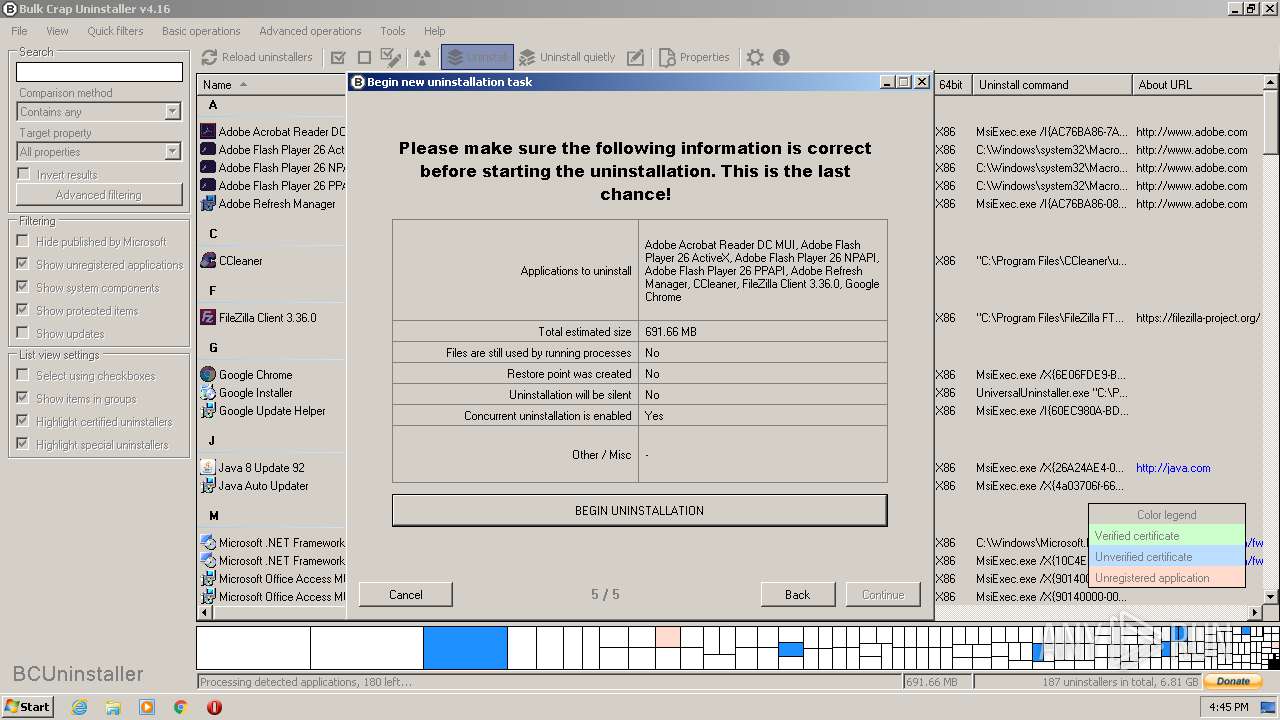Select the FileZilla Client 3.36.0 icon

coord(208,317)
